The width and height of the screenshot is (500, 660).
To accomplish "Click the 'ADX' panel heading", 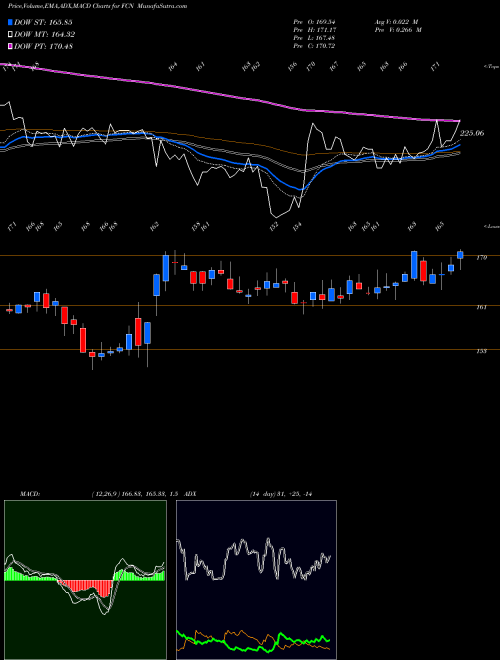I will tap(191, 494).
